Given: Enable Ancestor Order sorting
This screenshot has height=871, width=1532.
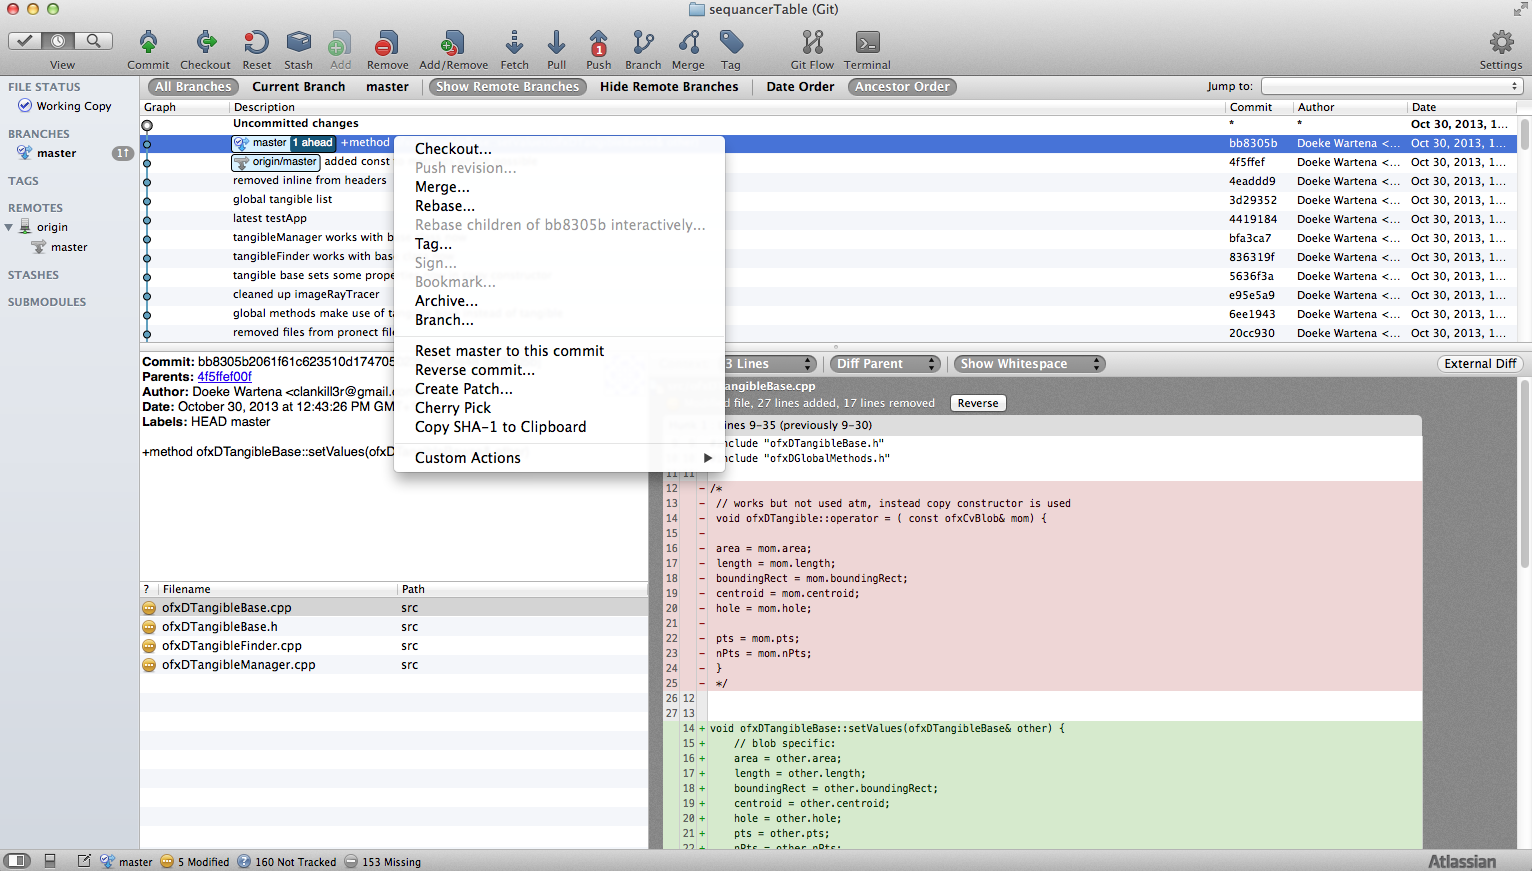Looking at the screenshot, I should coord(901,86).
